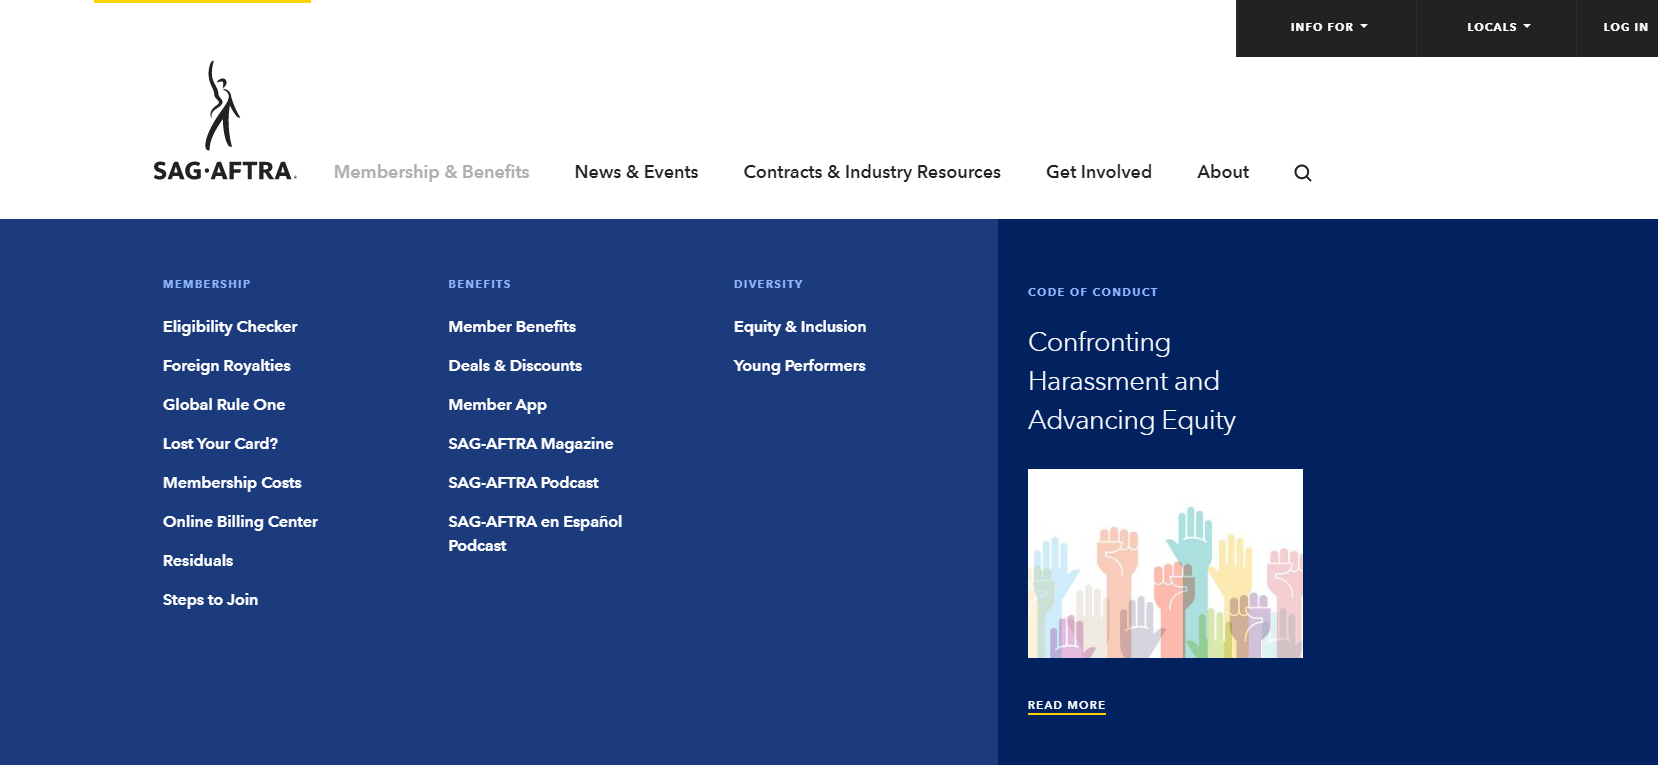Click READ MORE under the Code of Conduct
The image size is (1658, 765).
(1067, 705)
